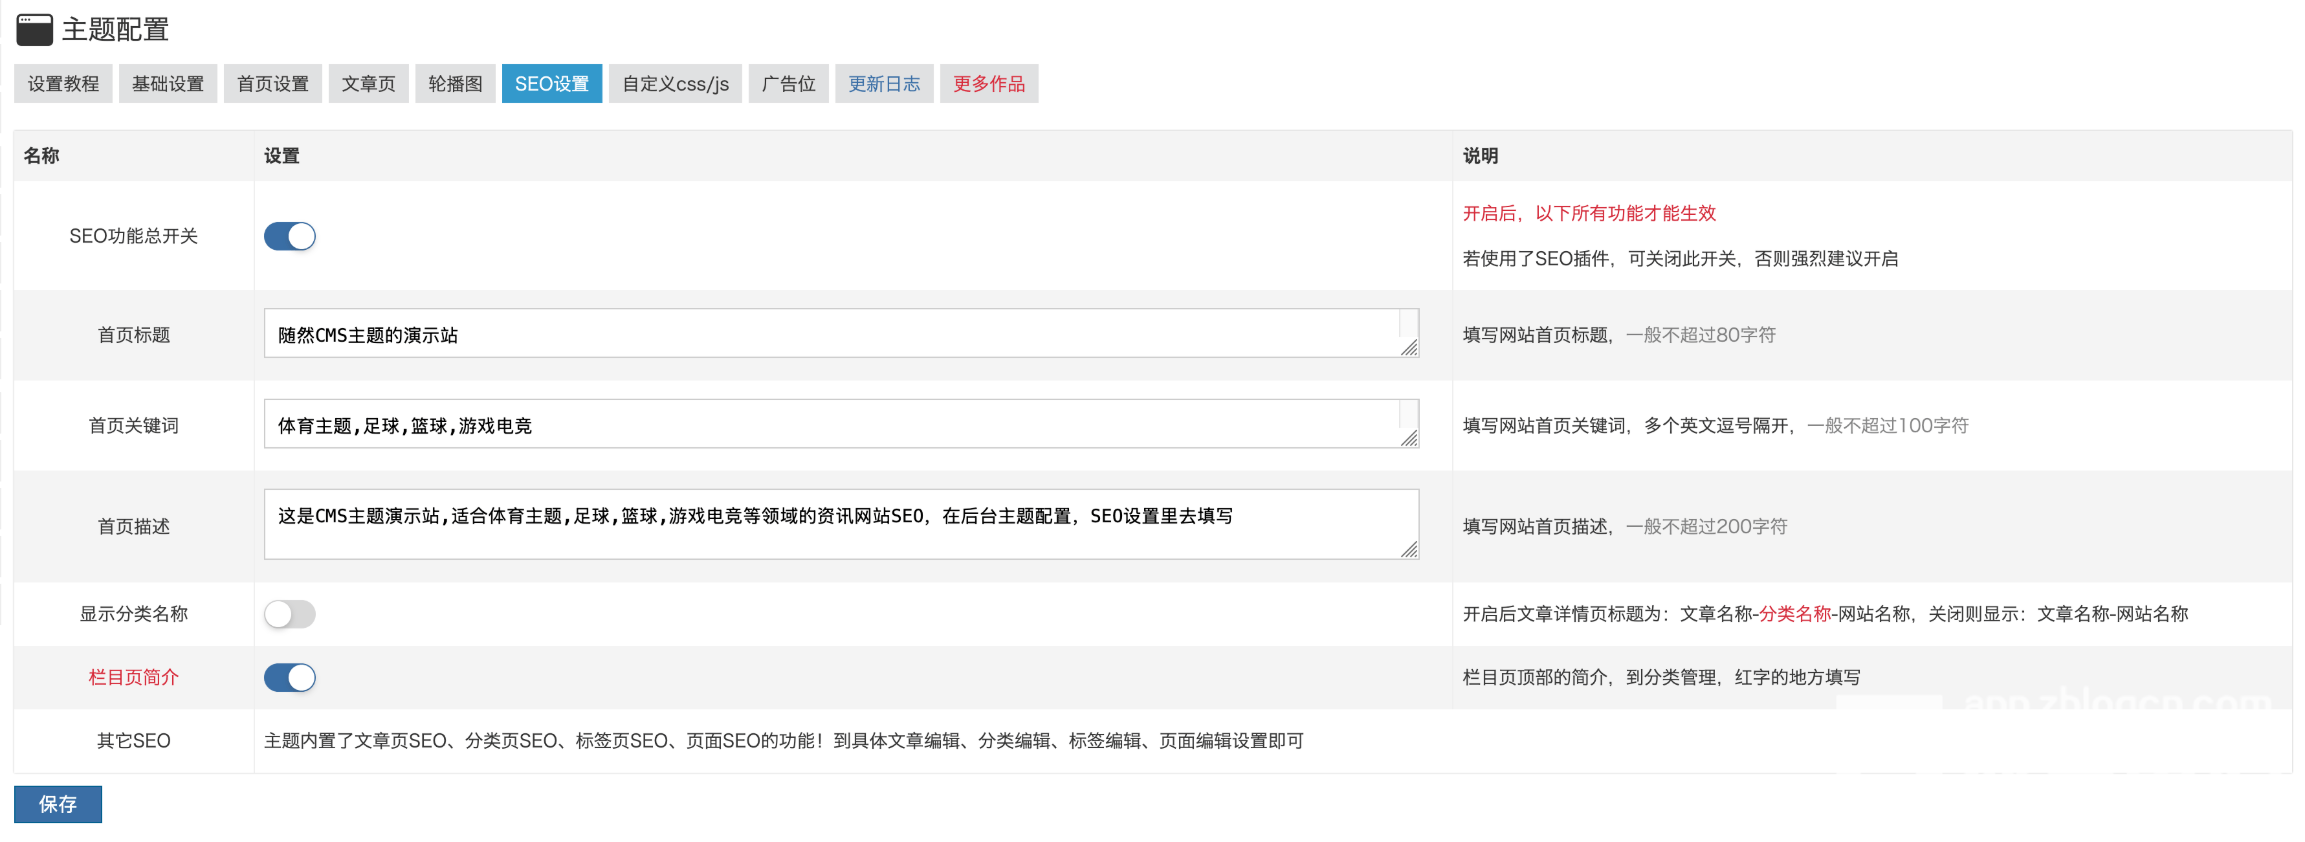This screenshot has width=2305, height=842.
Task: Select the 文章页 tab
Action: [x=368, y=84]
